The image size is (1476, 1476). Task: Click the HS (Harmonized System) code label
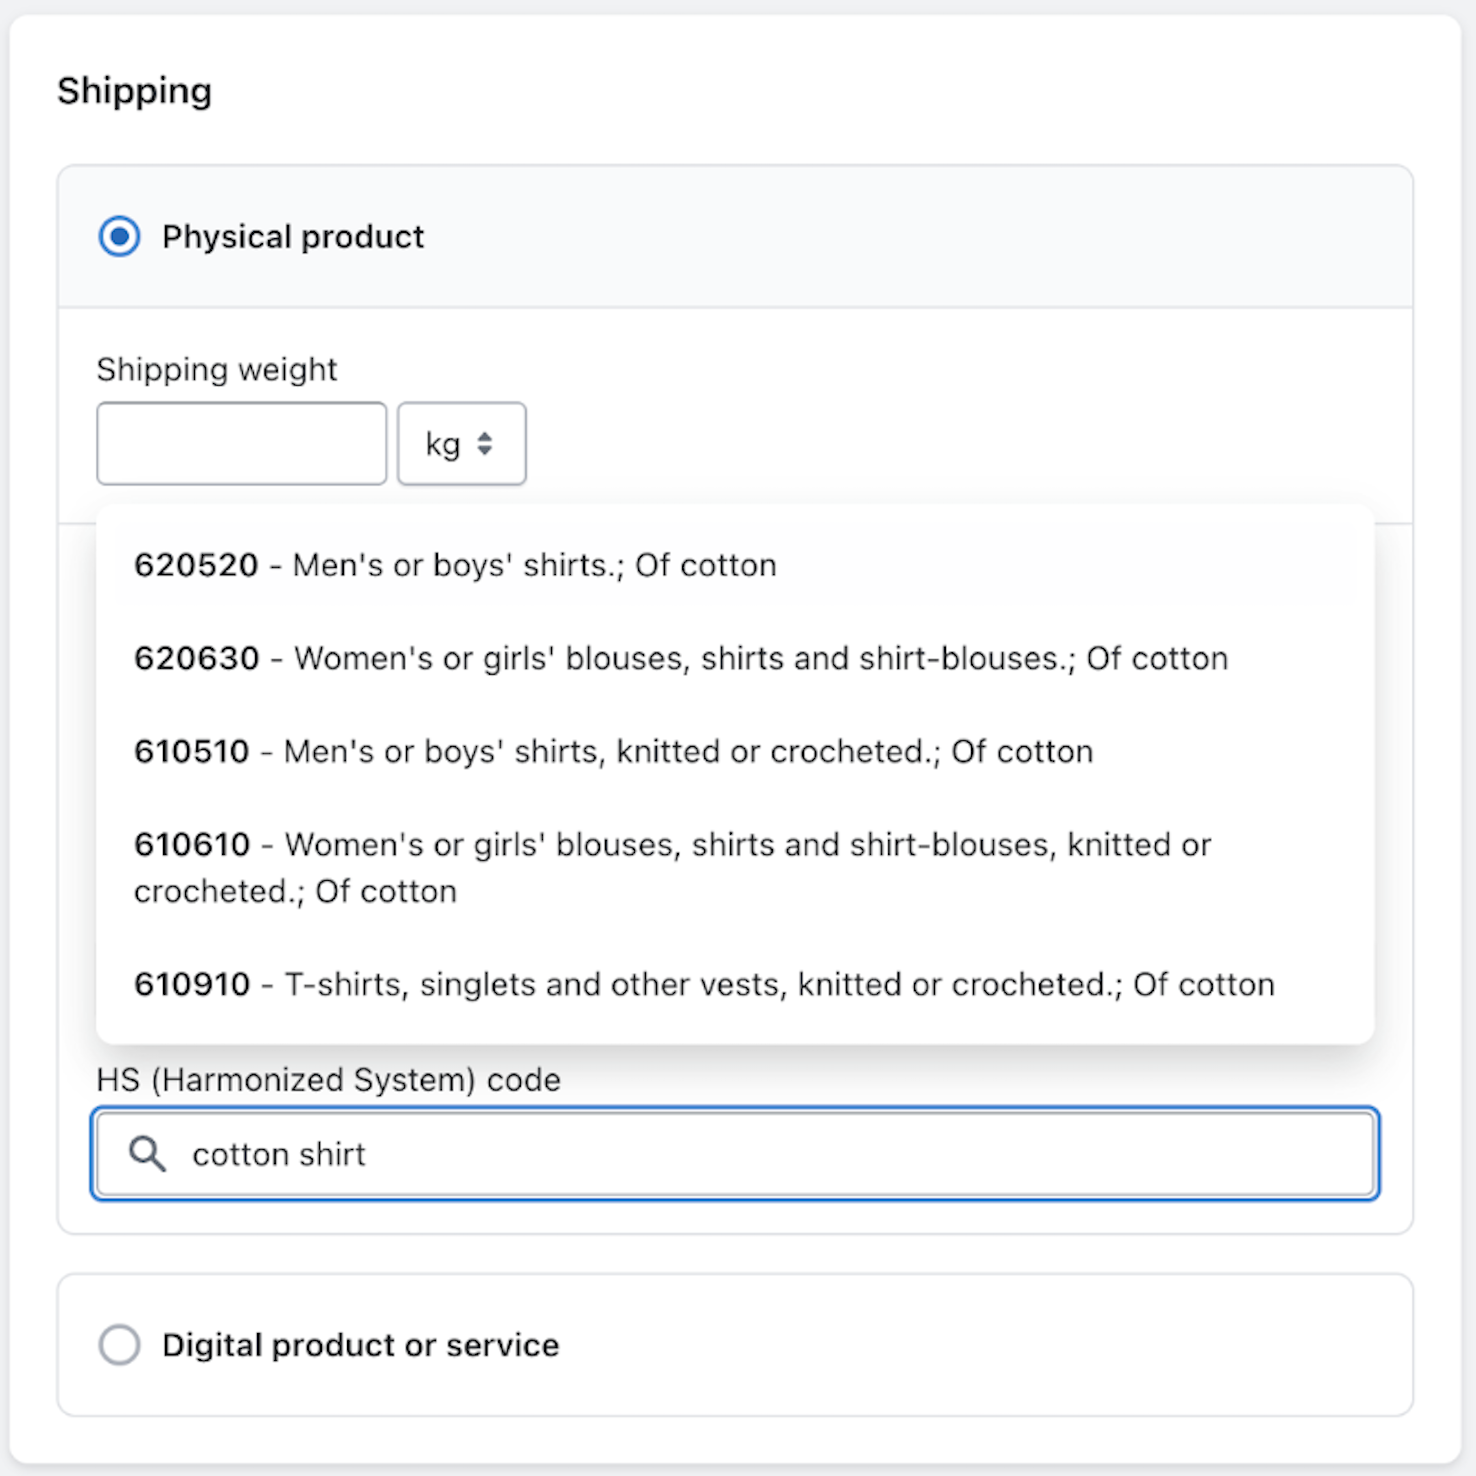click(x=328, y=1079)
